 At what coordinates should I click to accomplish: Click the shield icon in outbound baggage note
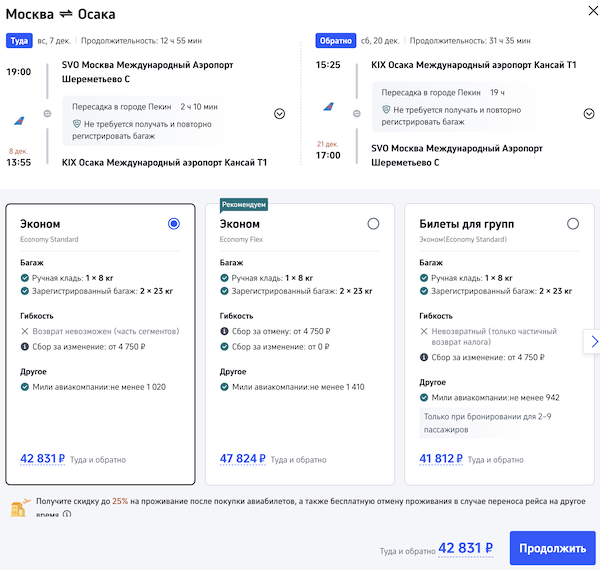75,124
